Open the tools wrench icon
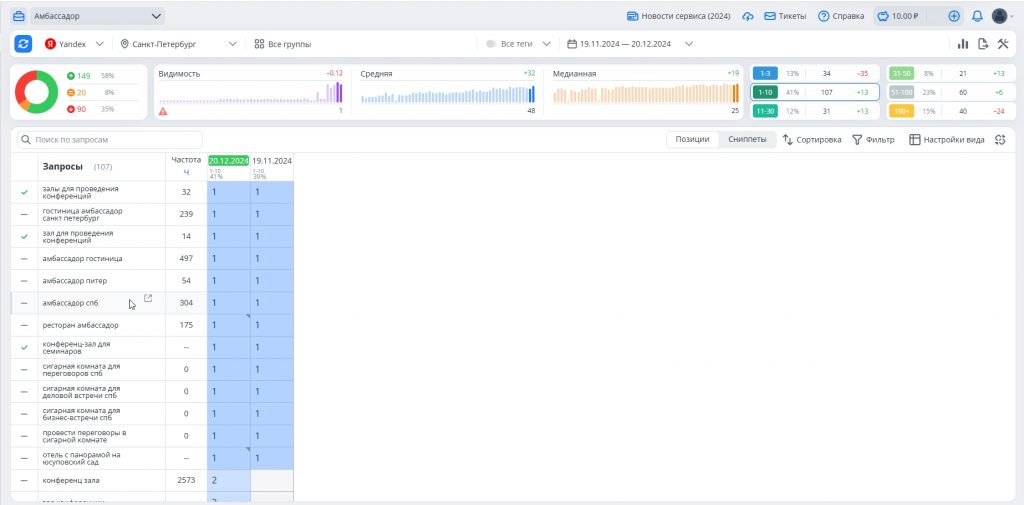1024x505 pixels. [1002, 44]
